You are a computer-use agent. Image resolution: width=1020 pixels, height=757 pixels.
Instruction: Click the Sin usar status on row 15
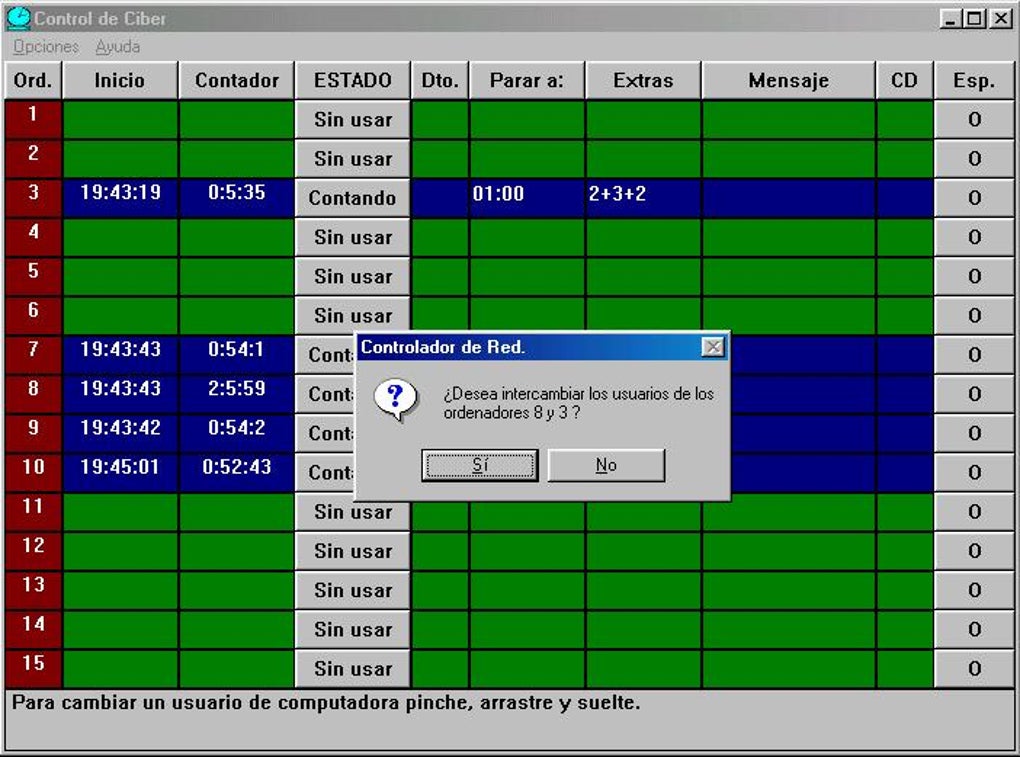352,668
